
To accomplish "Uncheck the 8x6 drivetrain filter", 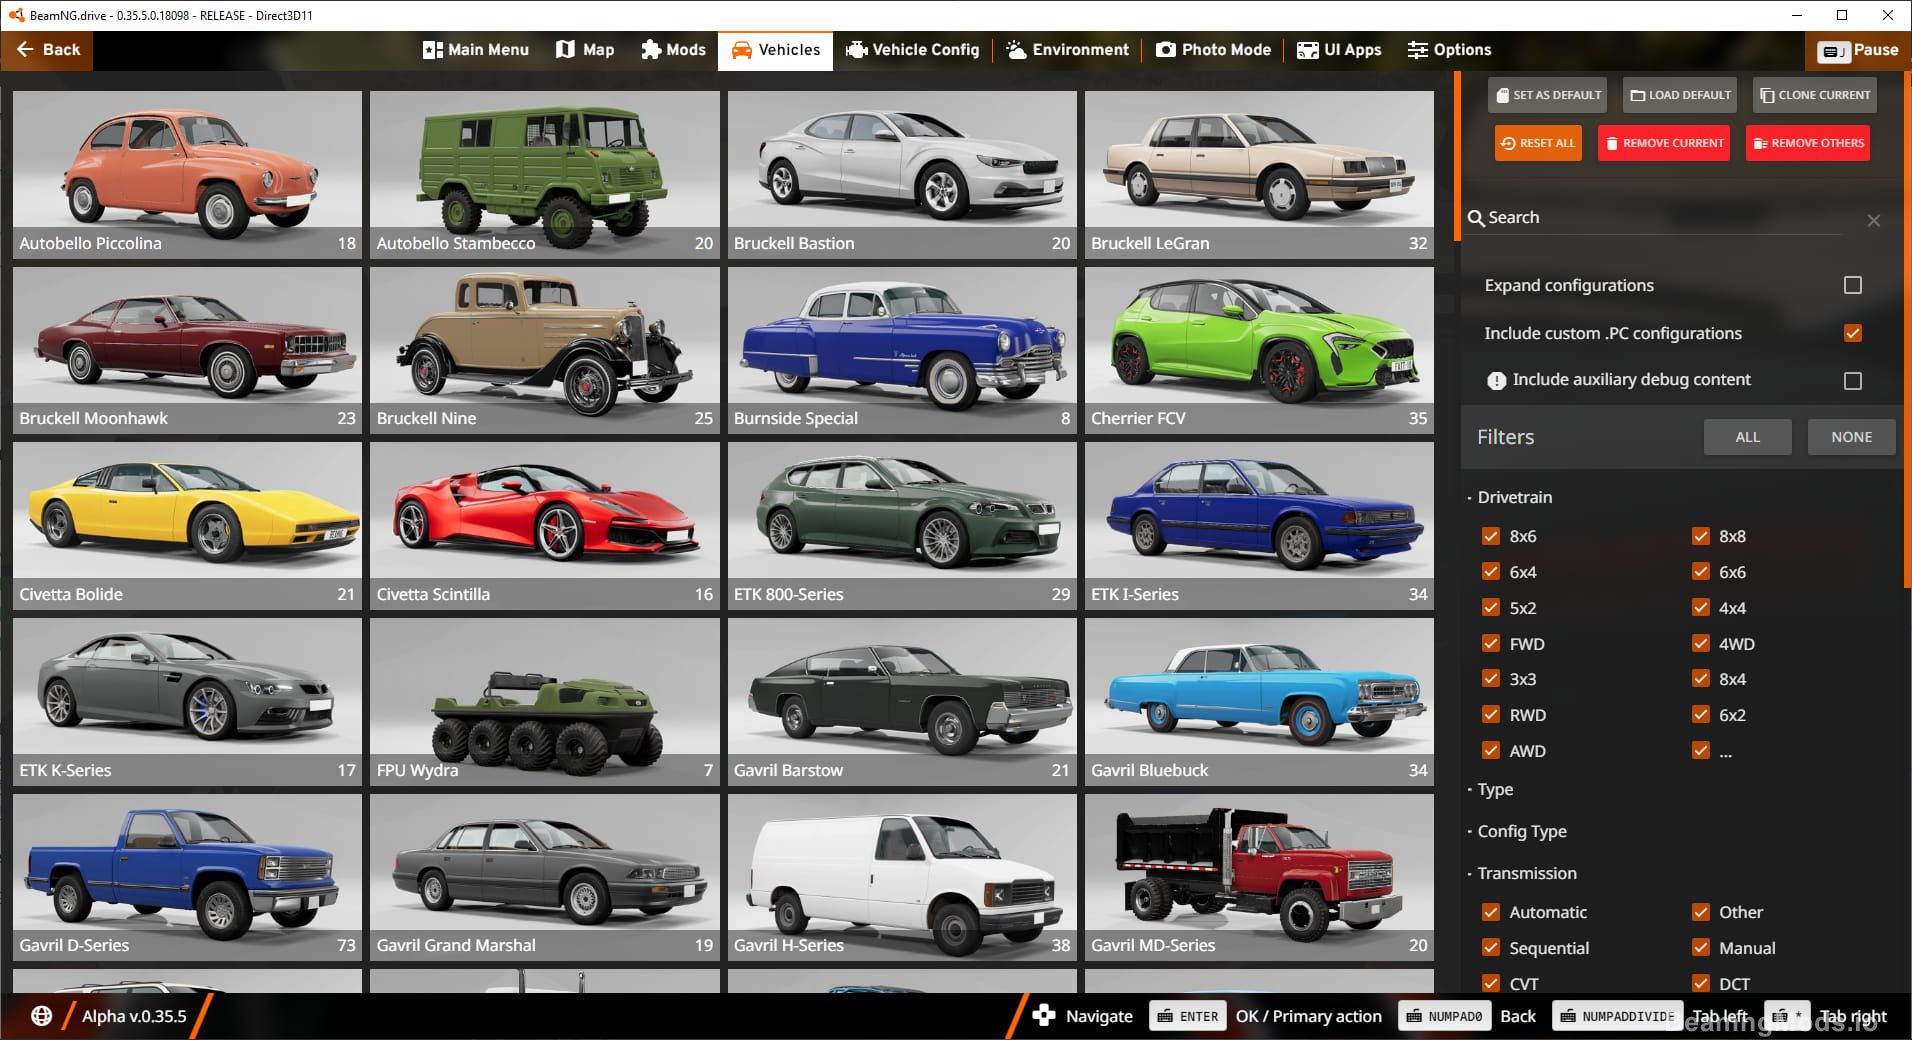I will [x=1491, y=536].
